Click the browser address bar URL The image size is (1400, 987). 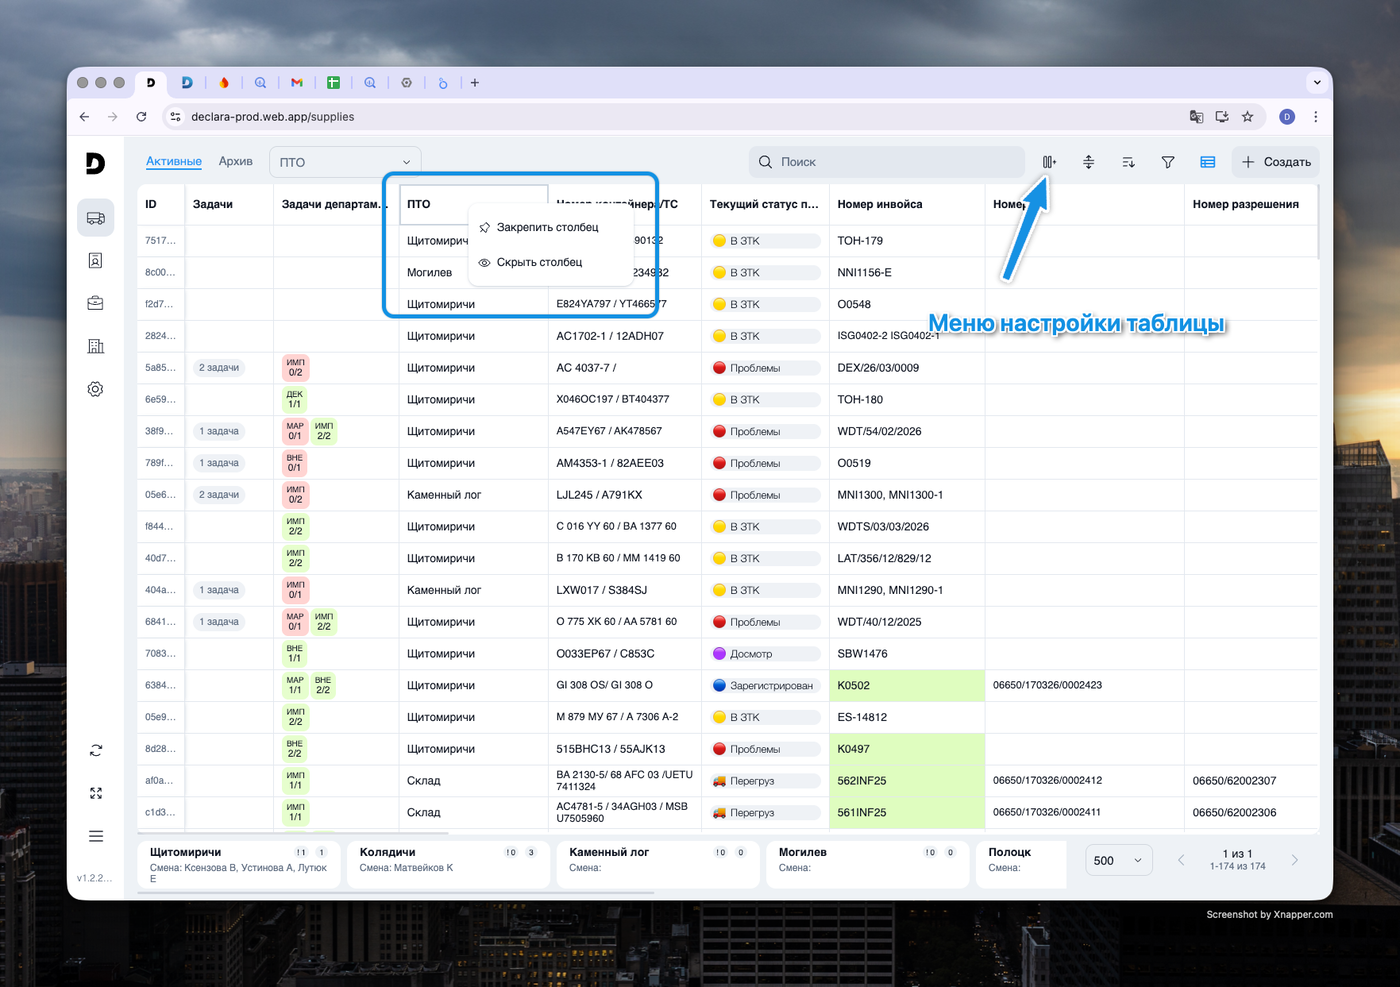tap(273, 117)
